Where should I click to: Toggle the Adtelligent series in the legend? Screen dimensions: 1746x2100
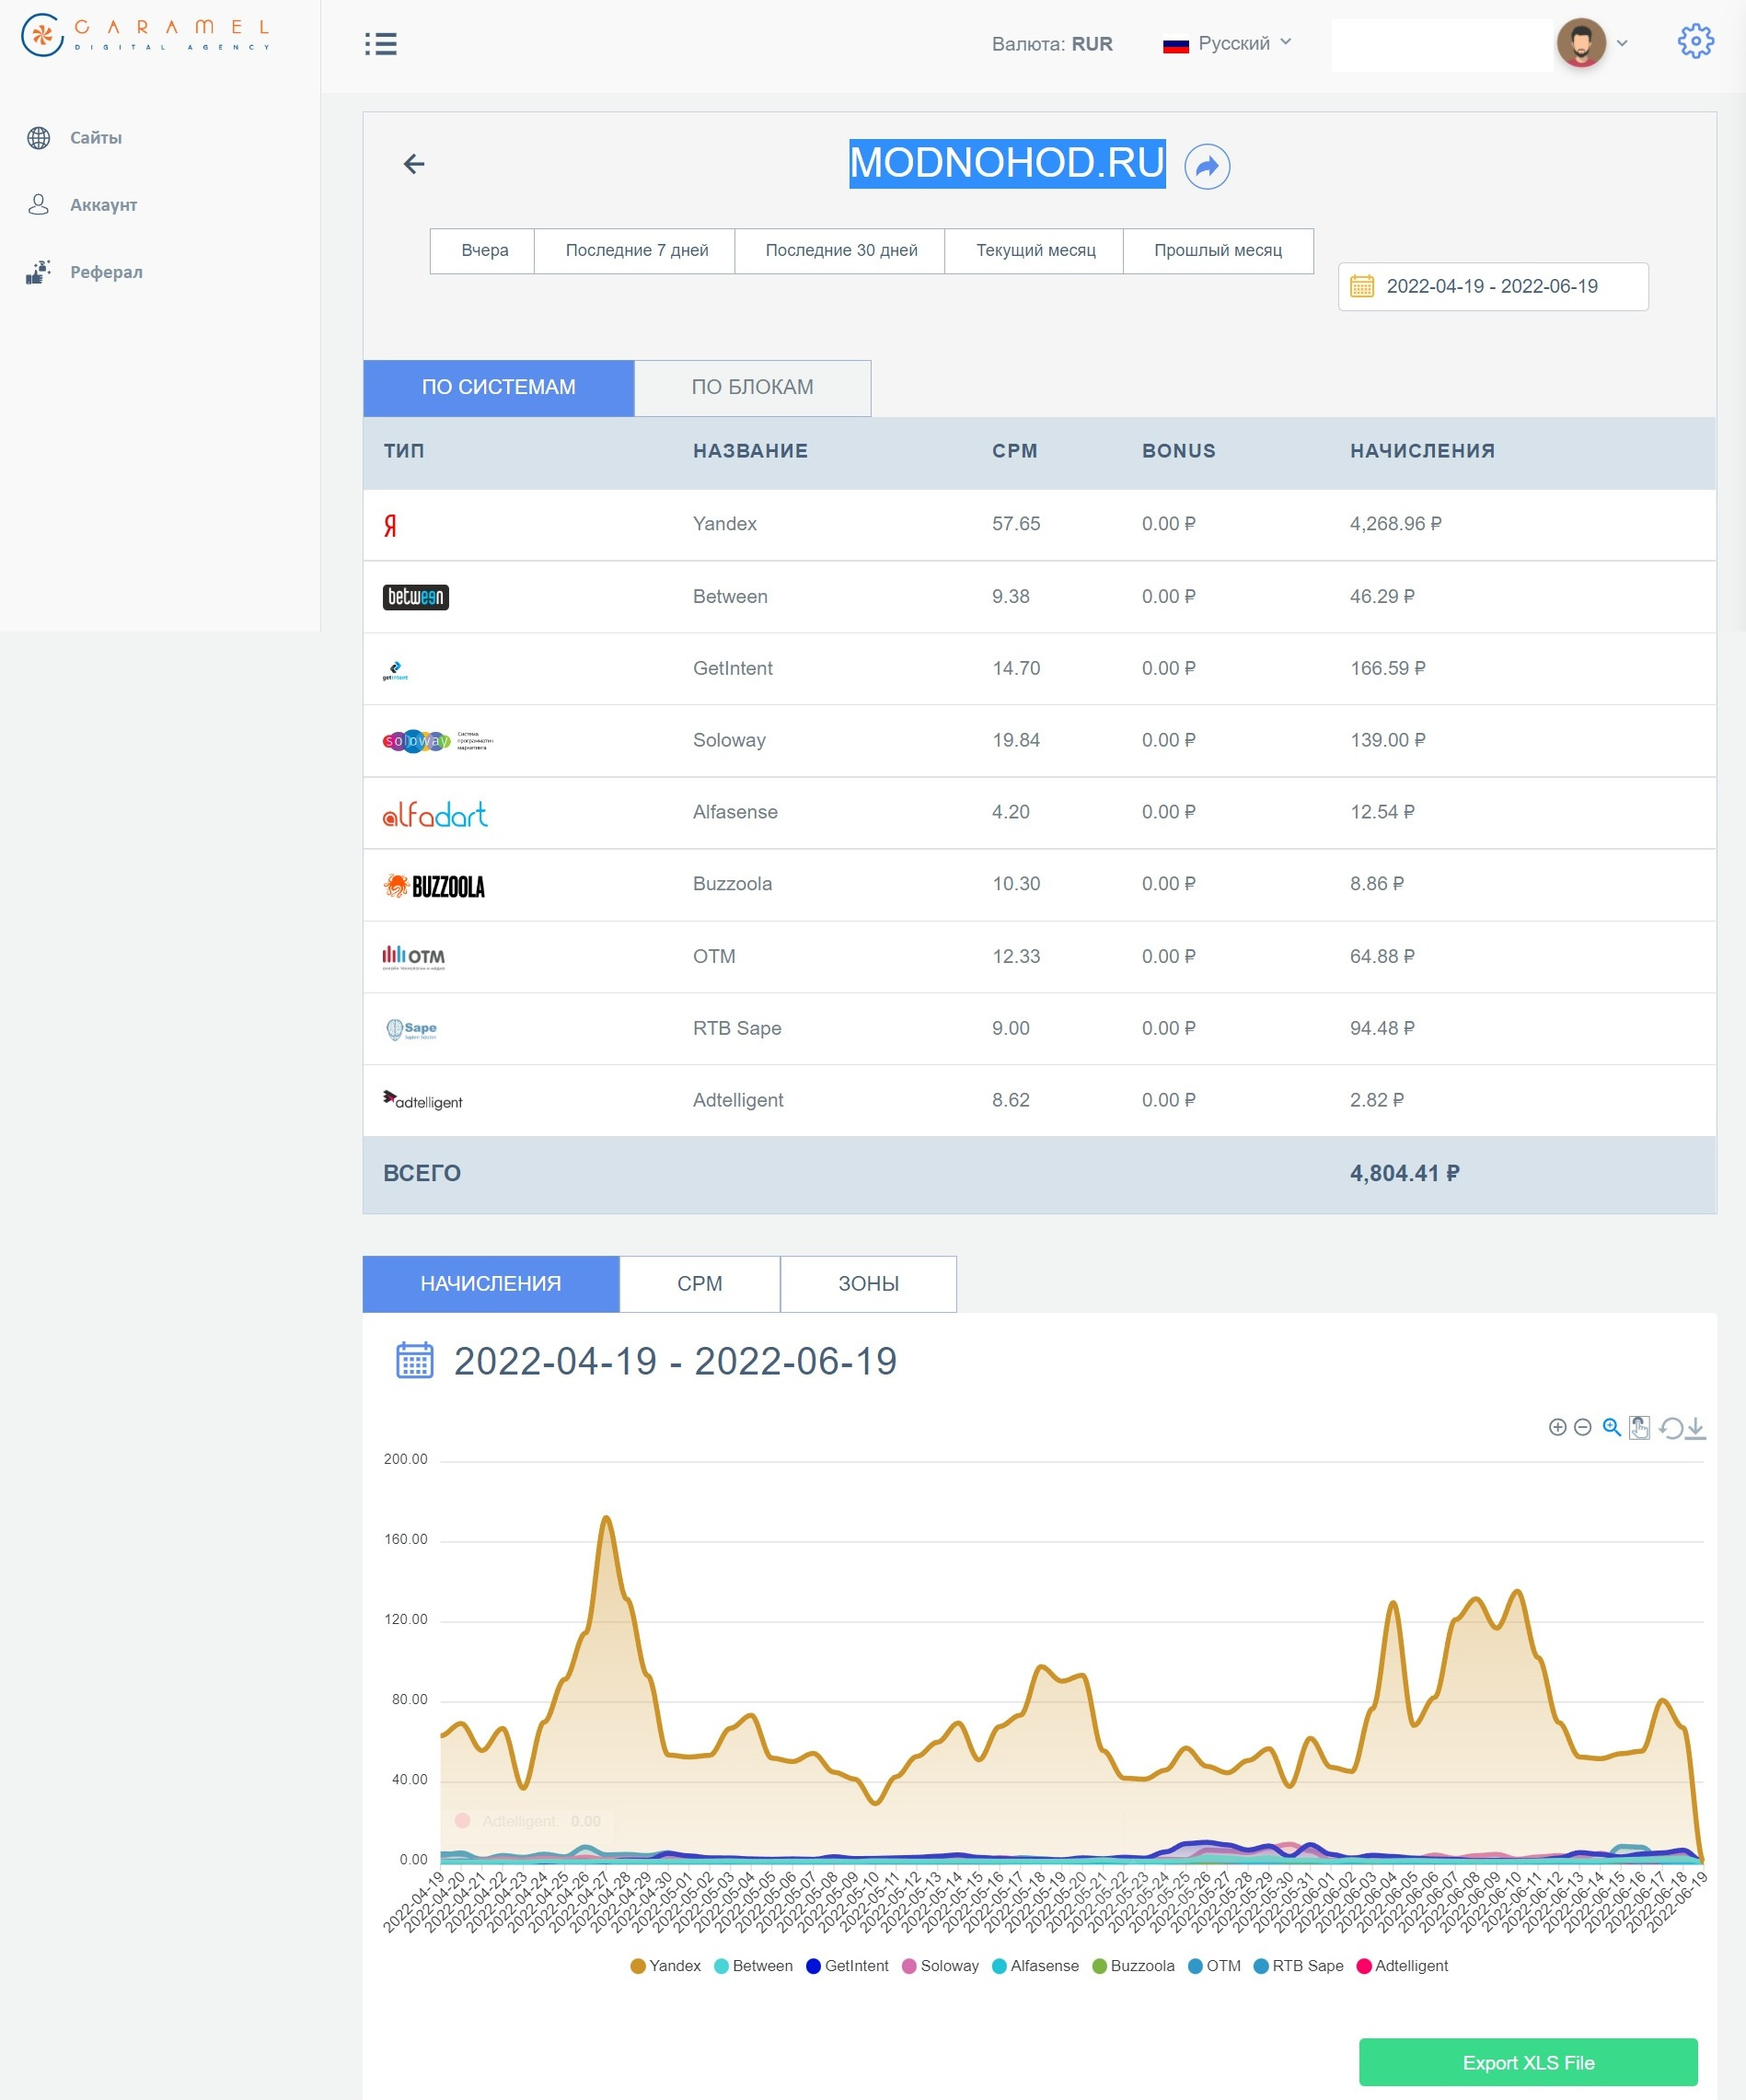tap(1402, 1966)
